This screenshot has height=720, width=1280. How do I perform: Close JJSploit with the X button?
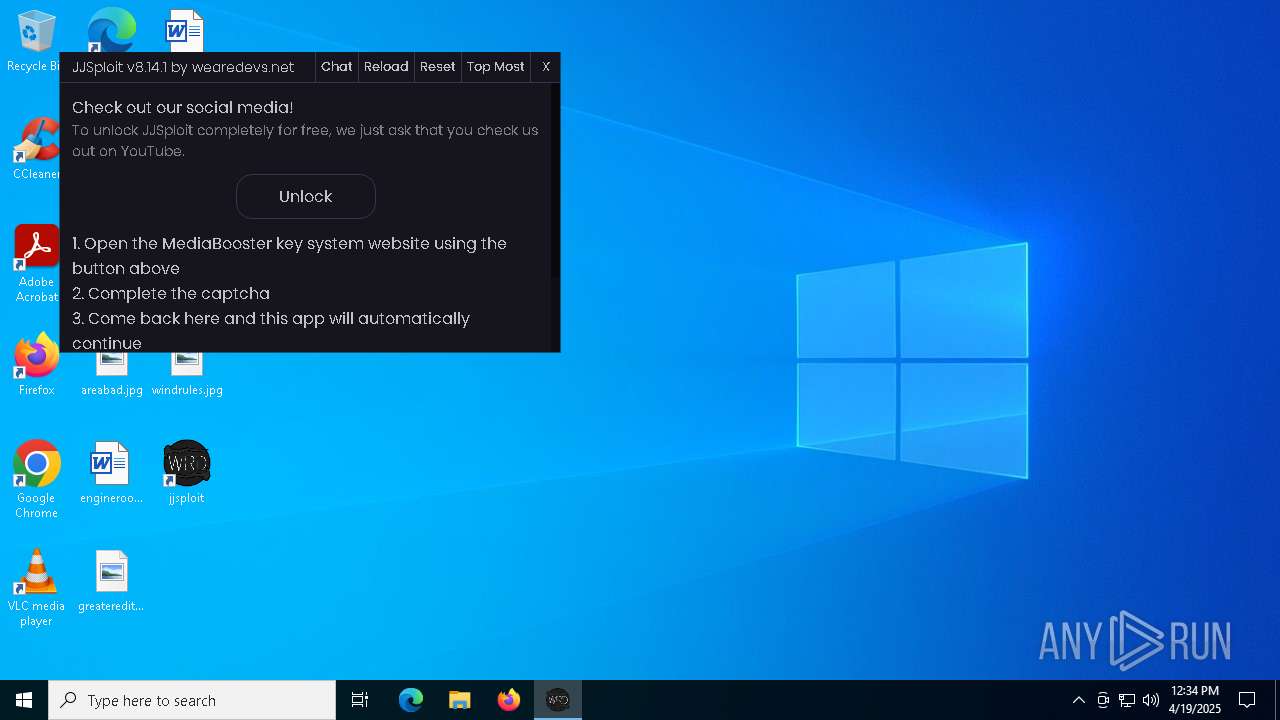546,67
